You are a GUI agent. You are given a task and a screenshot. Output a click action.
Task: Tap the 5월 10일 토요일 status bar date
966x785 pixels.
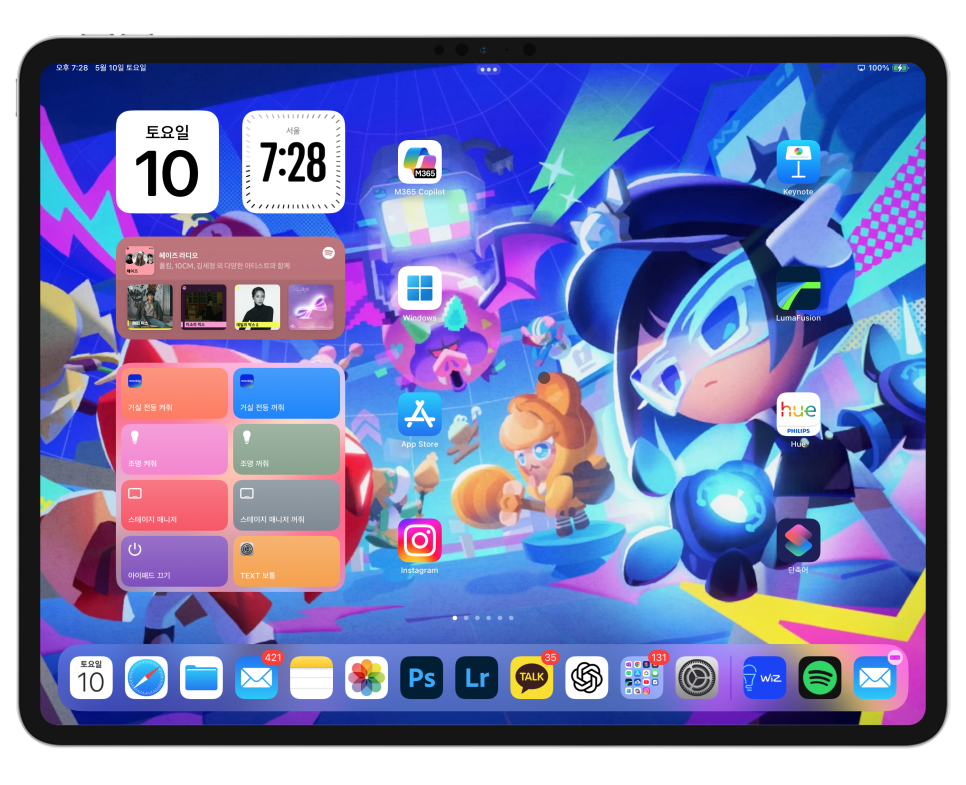tap(121, 68)
